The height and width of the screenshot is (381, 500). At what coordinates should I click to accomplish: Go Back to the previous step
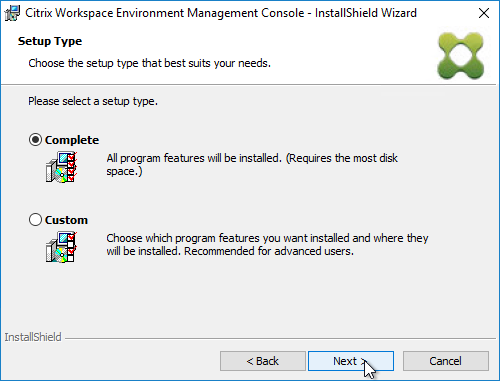coord(263,361)
